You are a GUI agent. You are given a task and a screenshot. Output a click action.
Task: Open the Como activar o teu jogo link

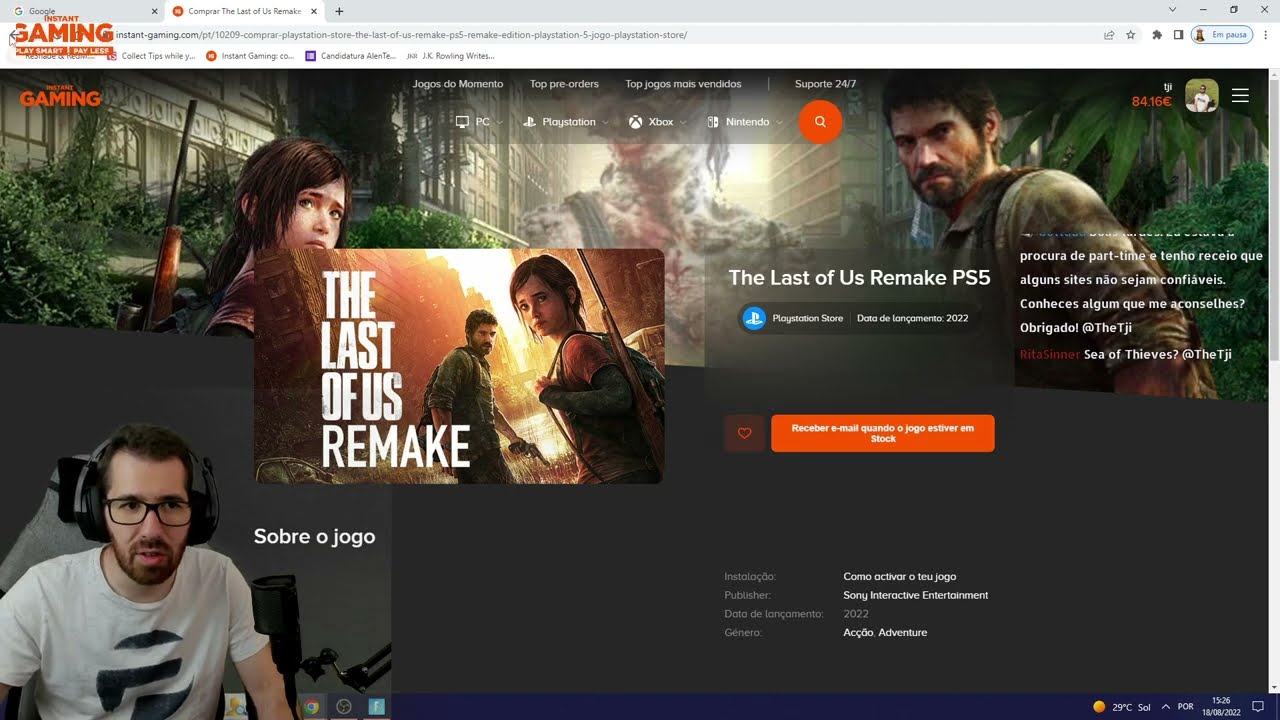click(899, 577)
